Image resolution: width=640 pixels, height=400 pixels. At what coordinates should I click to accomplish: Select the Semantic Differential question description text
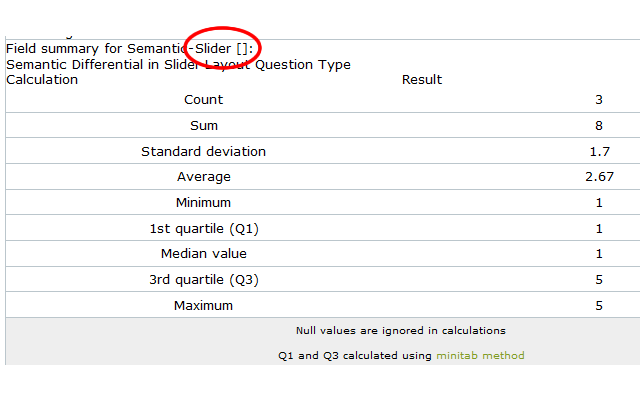tap(178, 64)
